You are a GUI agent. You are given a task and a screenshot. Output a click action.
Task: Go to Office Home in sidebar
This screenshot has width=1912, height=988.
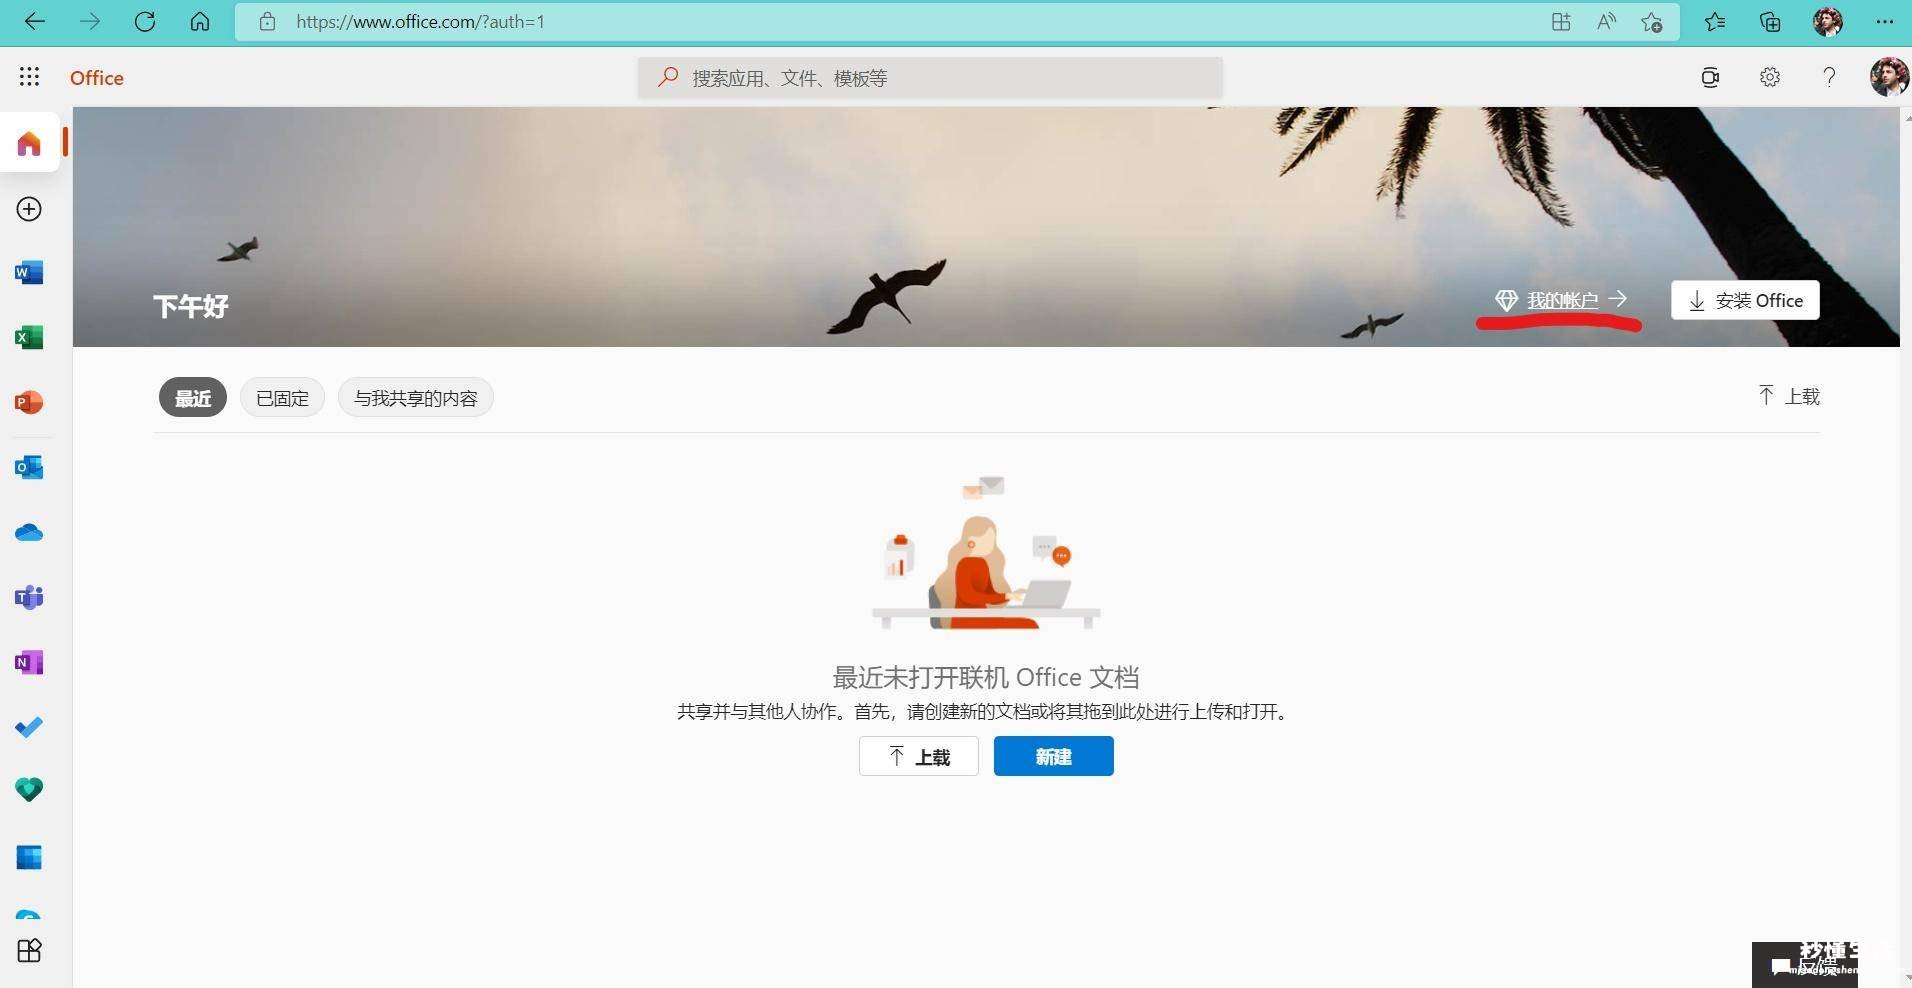(29, 144)
